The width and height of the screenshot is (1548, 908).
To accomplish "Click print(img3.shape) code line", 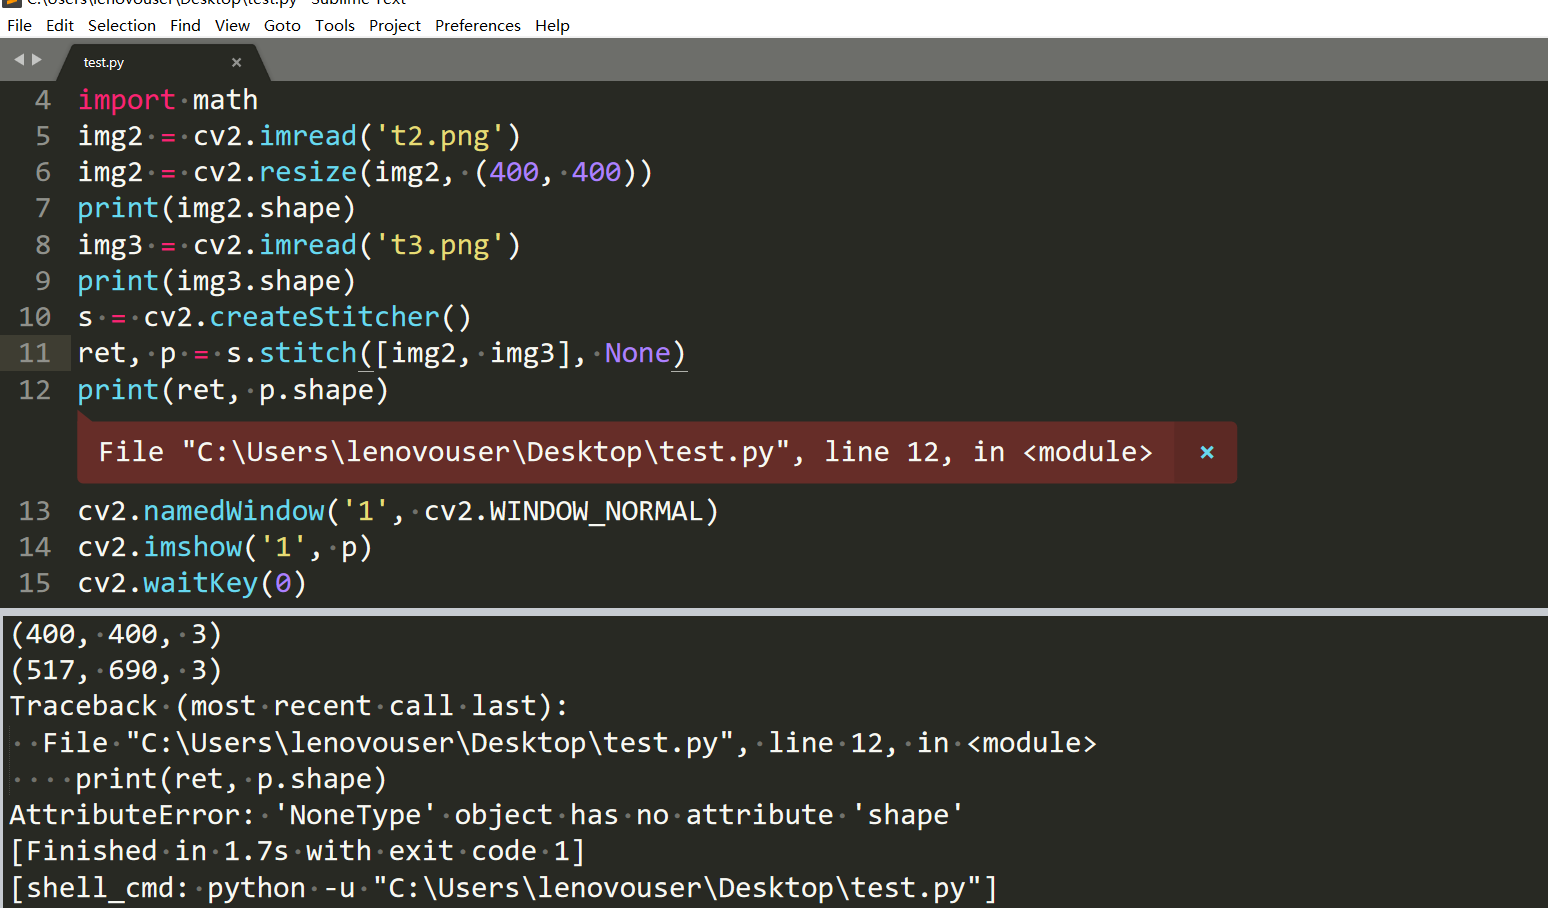I will 216,281.
